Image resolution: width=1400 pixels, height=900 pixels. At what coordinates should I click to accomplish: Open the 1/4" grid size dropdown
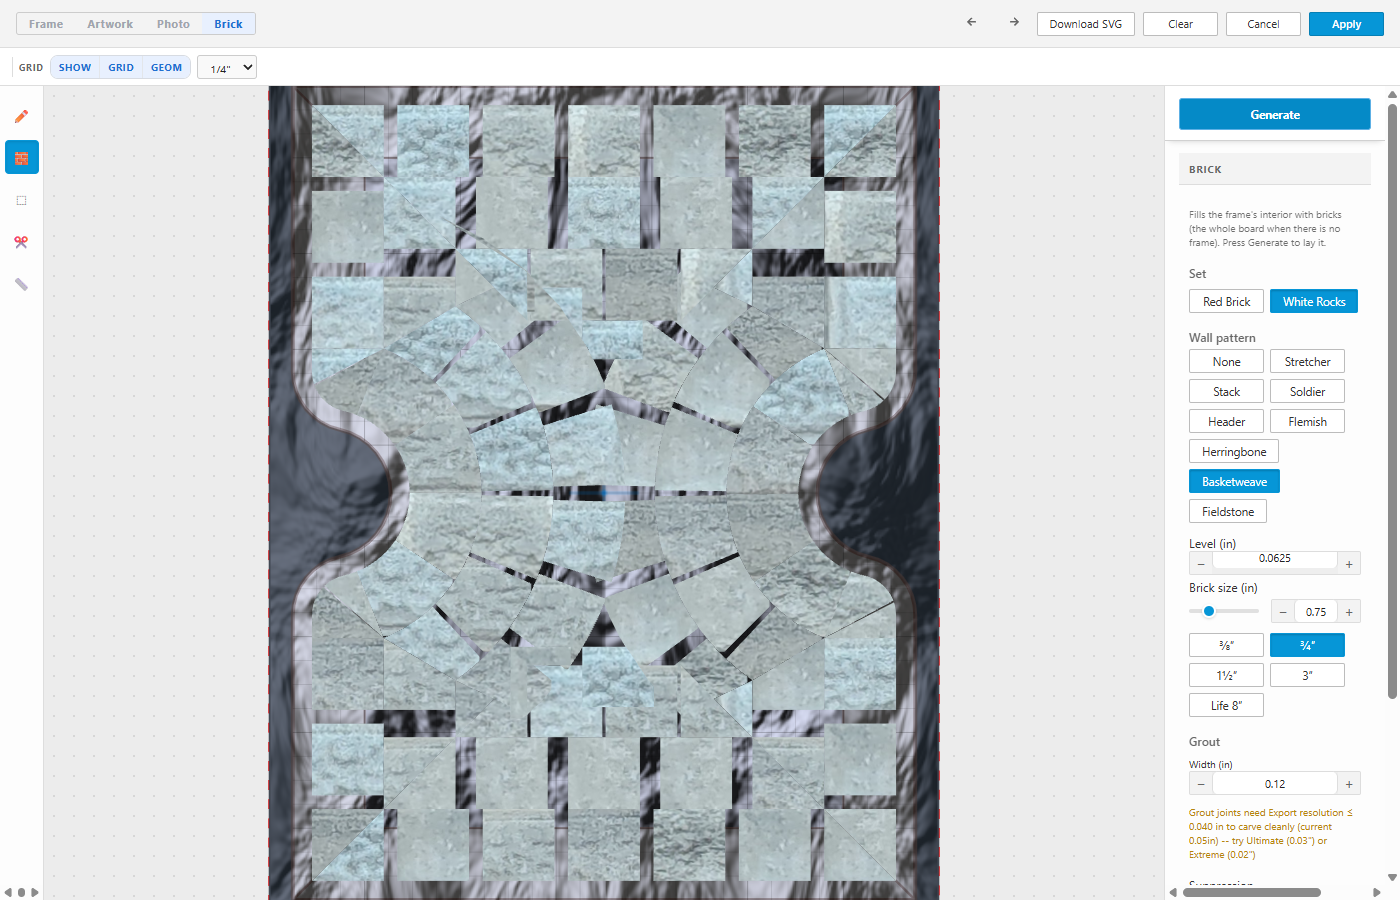tap(227, 68)
